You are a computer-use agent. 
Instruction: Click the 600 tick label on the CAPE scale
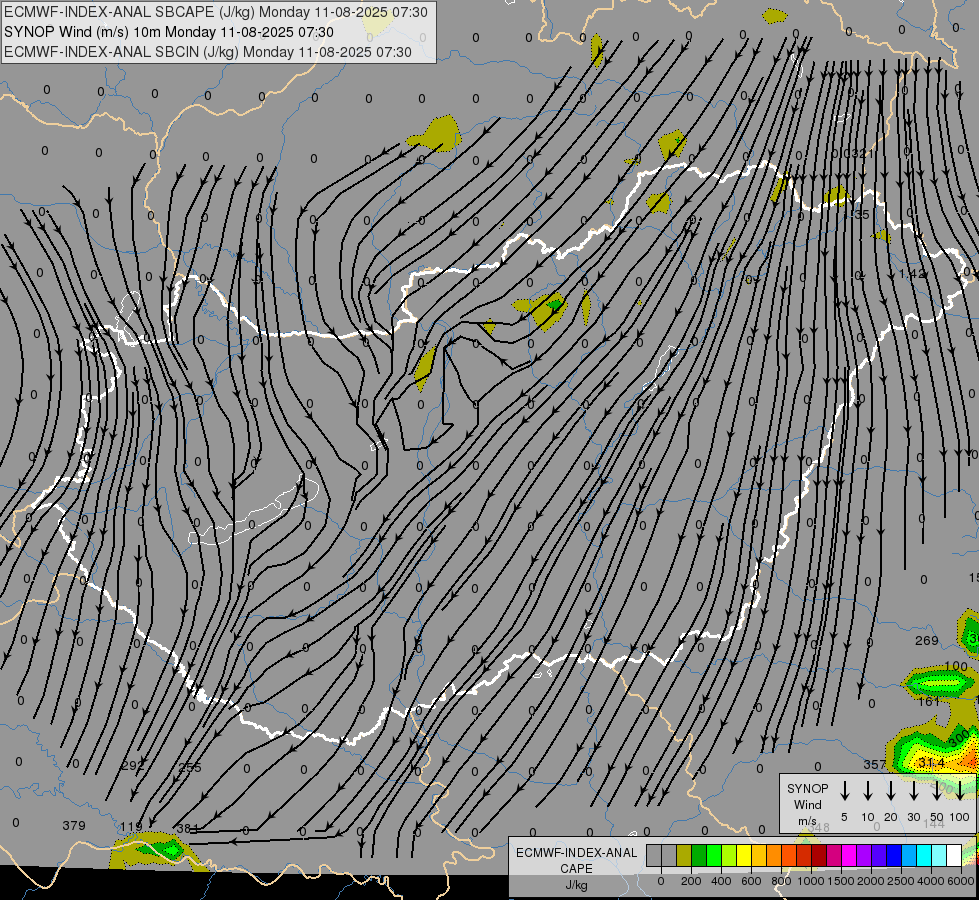751,881
